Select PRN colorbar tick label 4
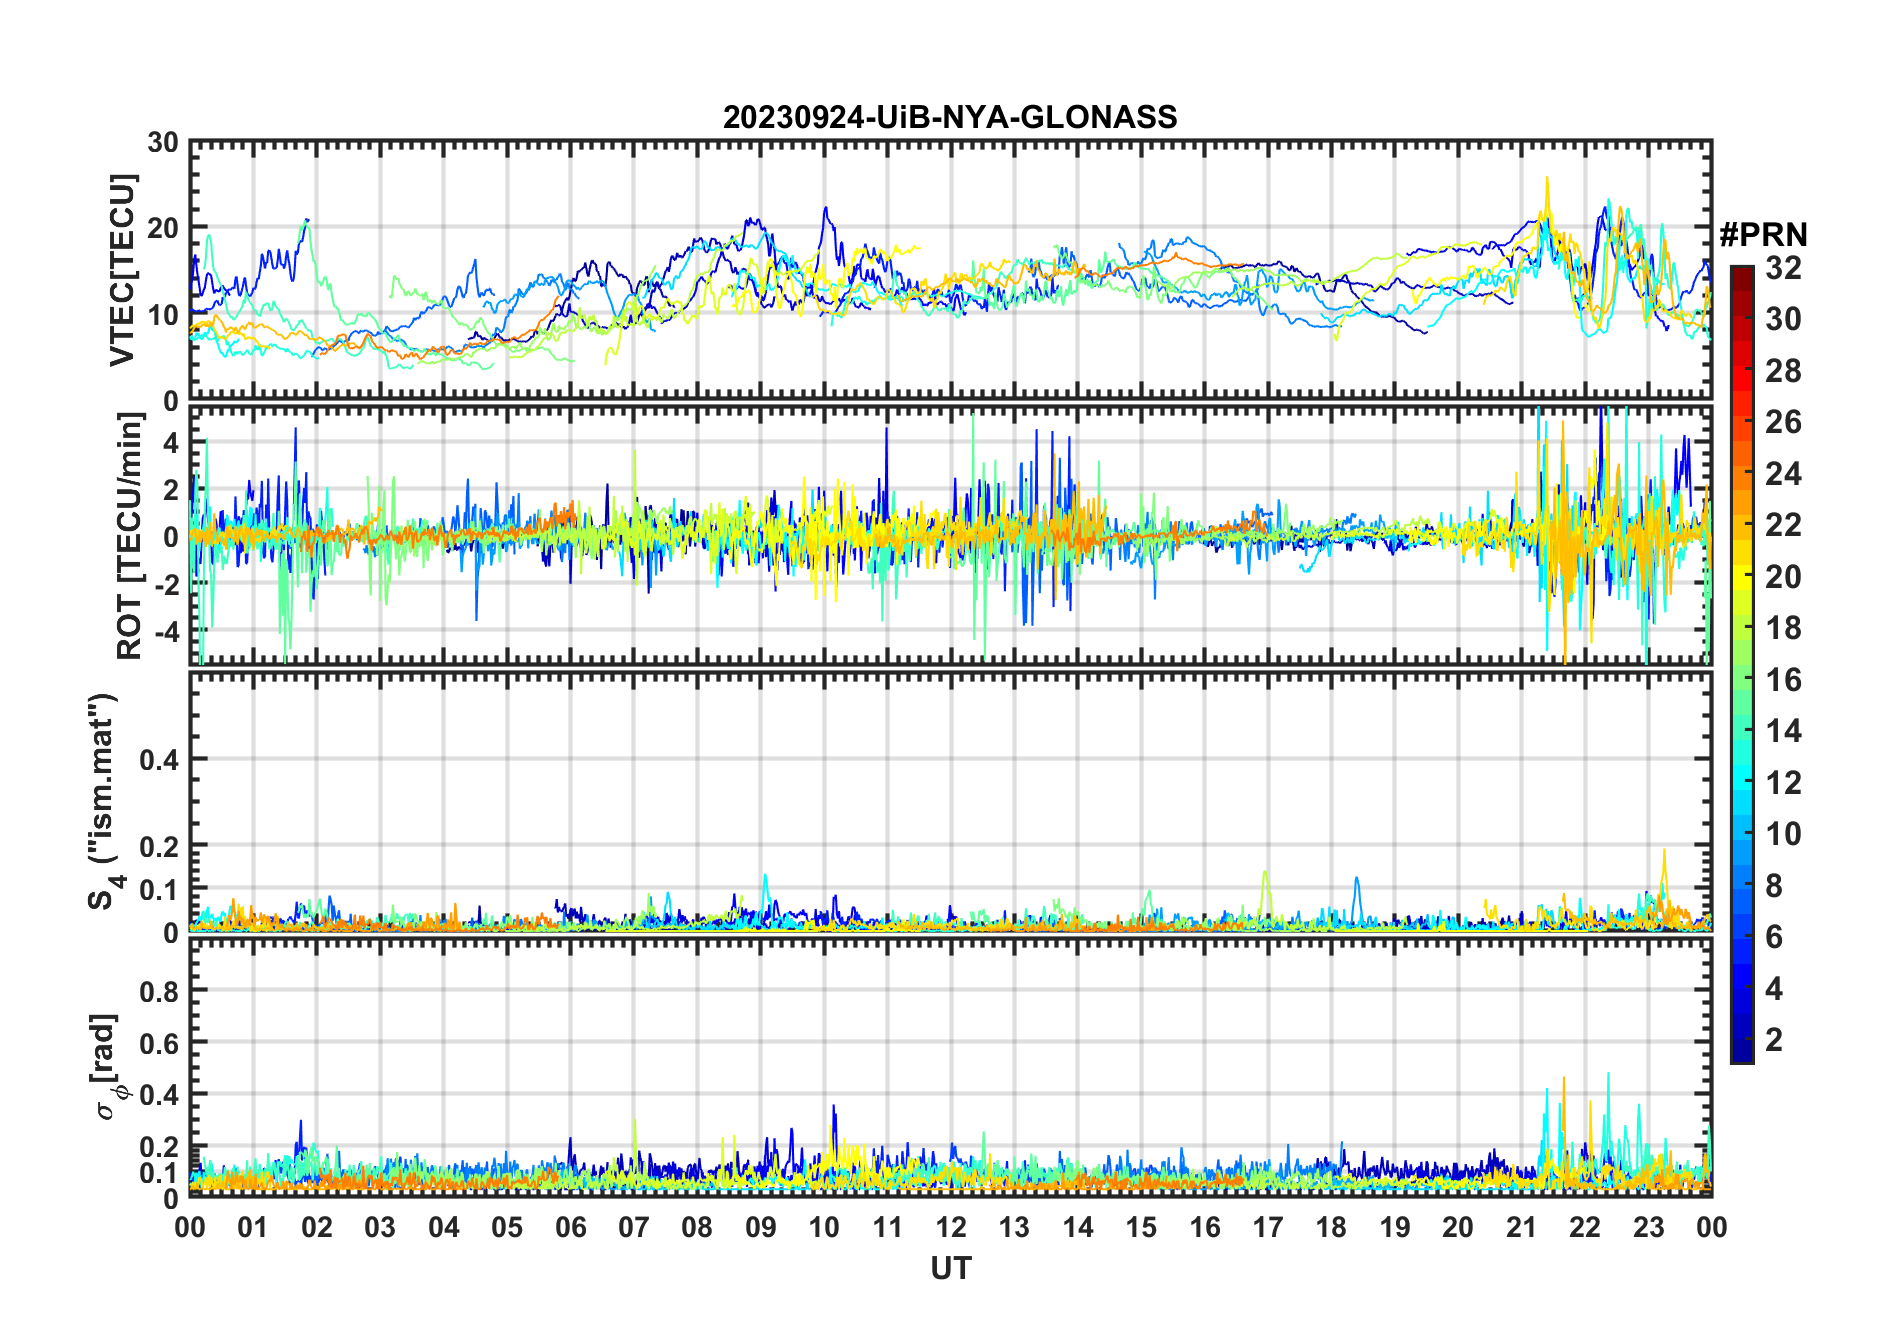The height and width of the screenshot is (1330, 1902). click(1774, 989)
